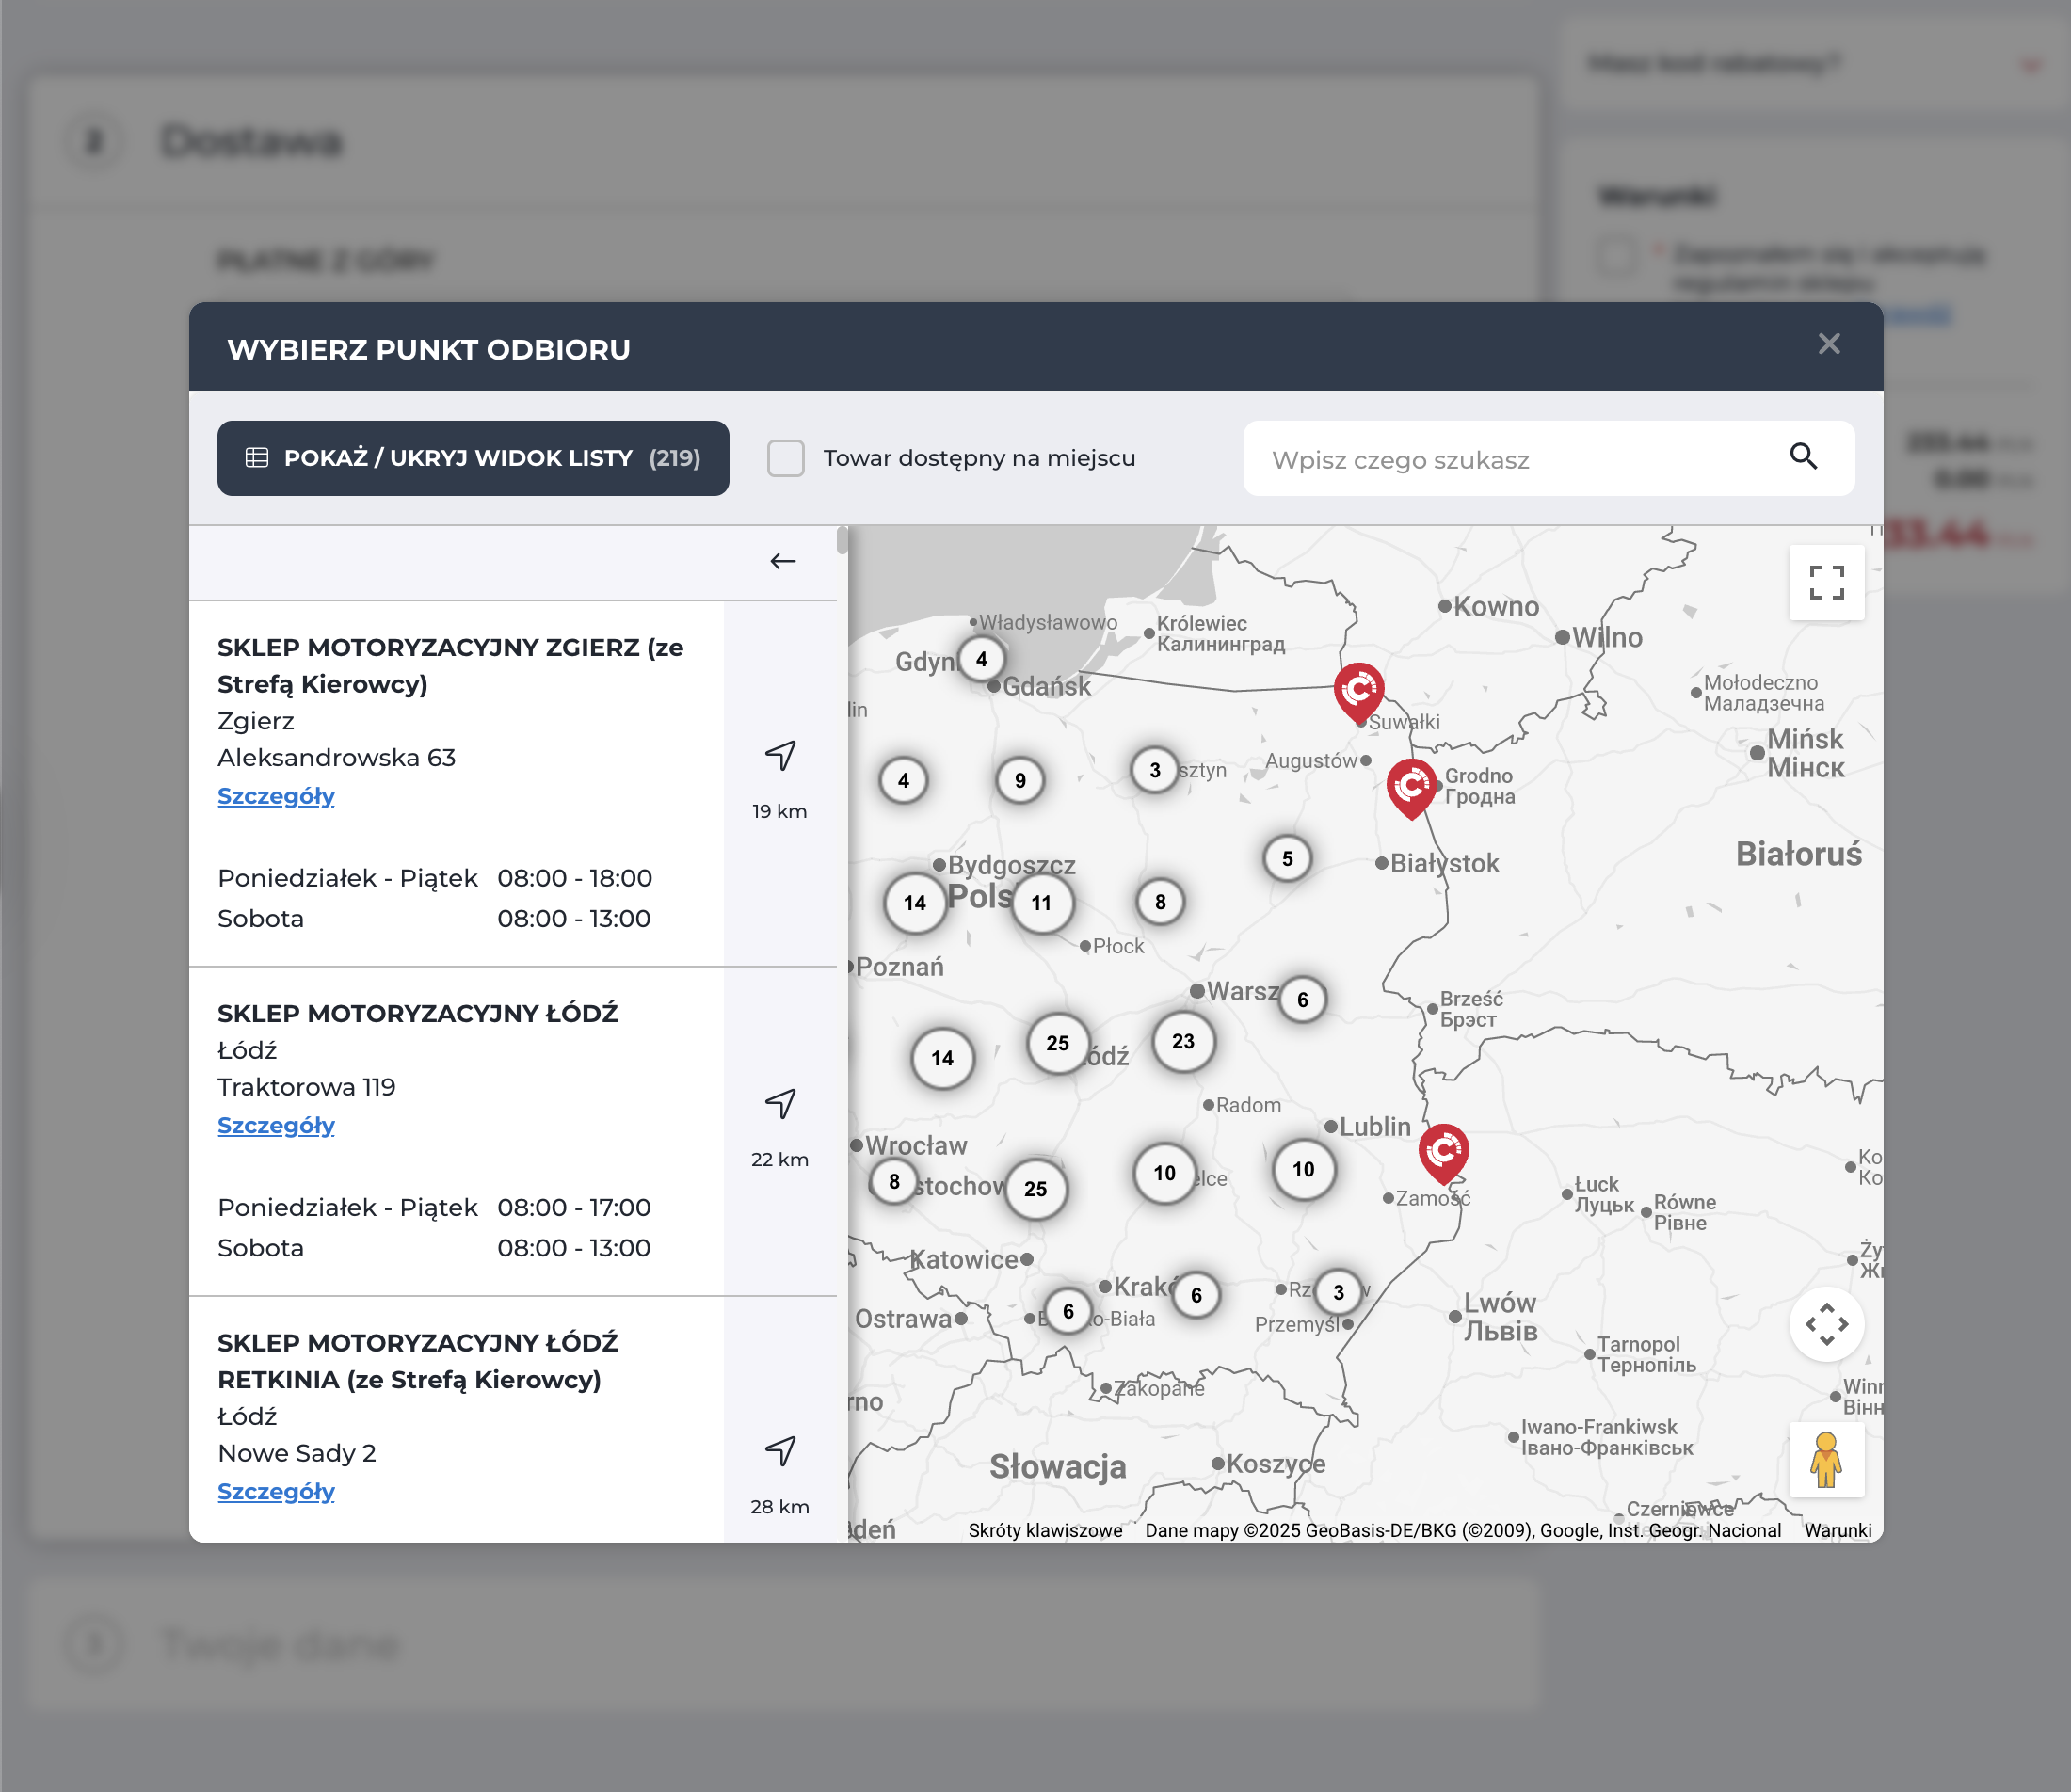
Task: Click the search magnifier icon
Action: (1802, 457)
